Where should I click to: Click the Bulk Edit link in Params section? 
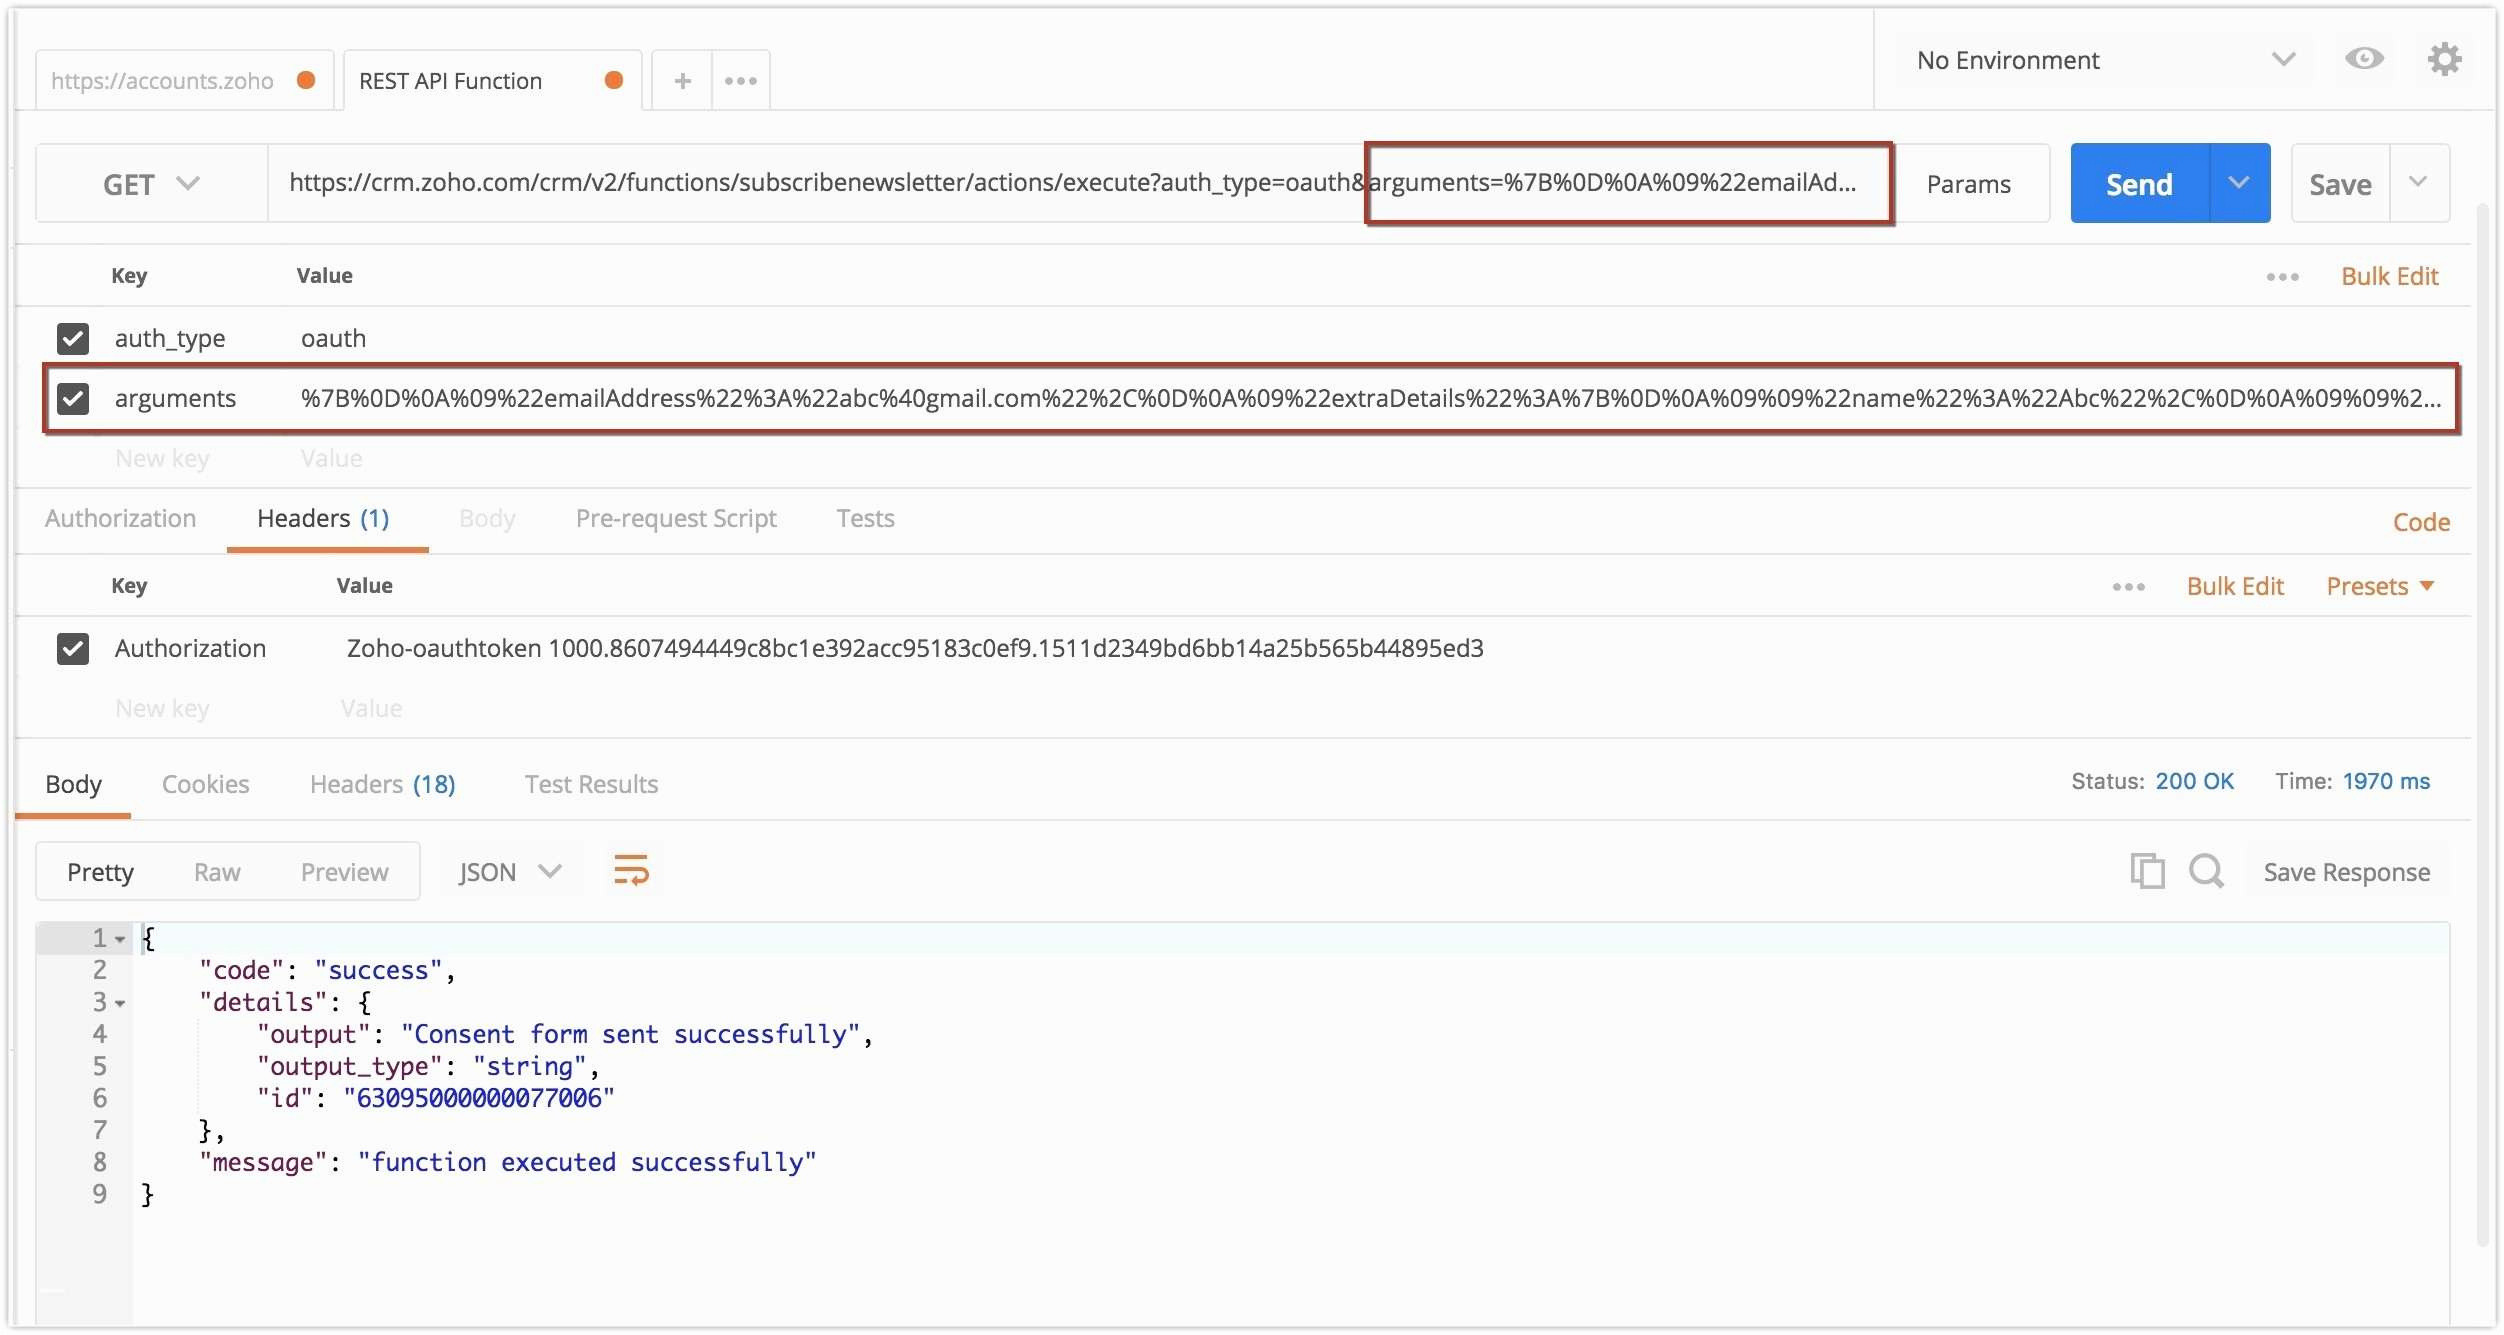2393,273
